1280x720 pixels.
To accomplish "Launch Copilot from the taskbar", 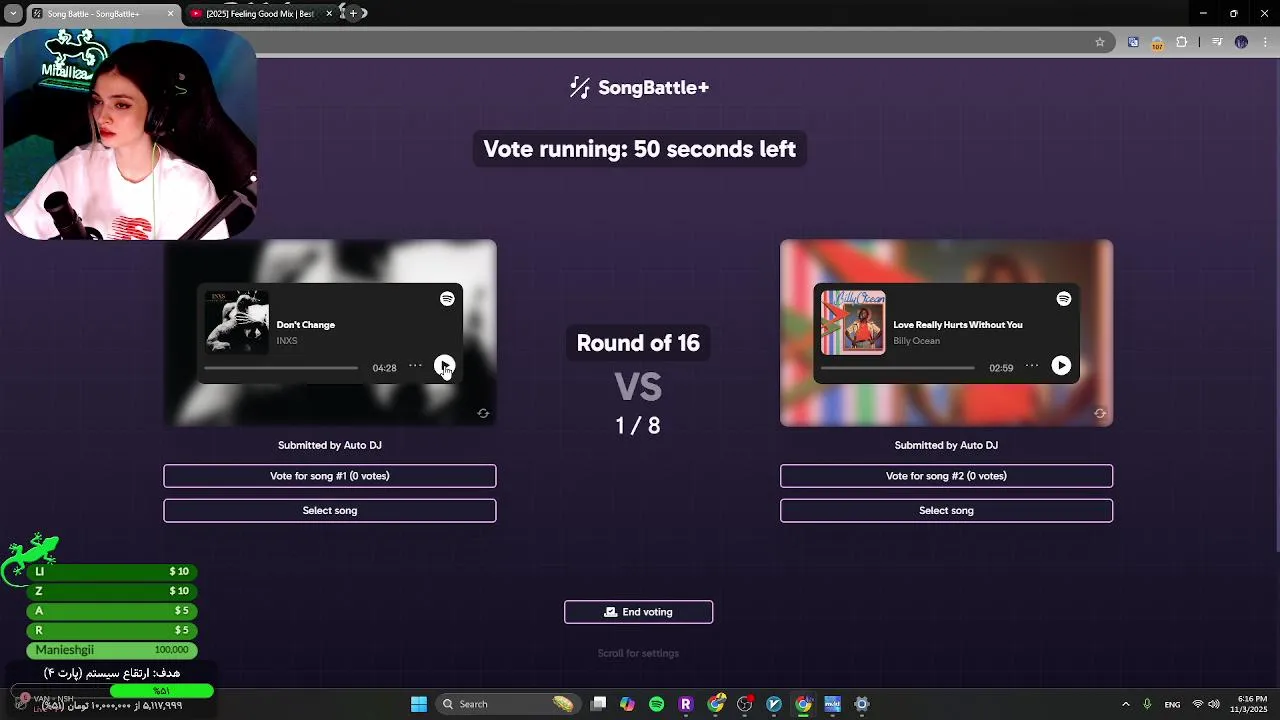I will (627, 704).
